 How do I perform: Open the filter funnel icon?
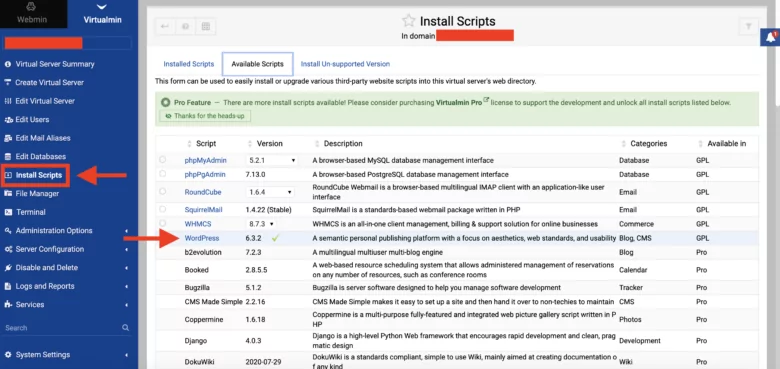[x=748, y=27]
